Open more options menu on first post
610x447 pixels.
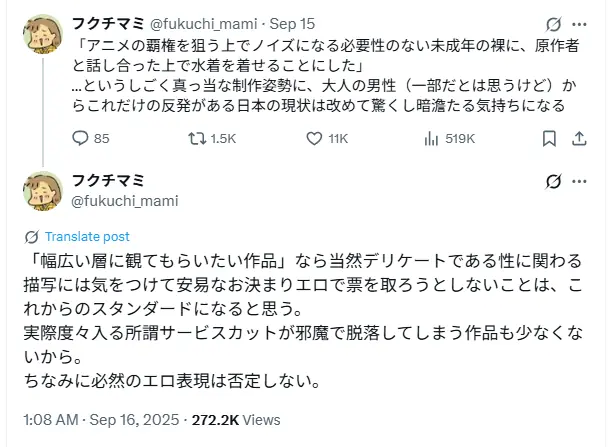pos(580,25)
